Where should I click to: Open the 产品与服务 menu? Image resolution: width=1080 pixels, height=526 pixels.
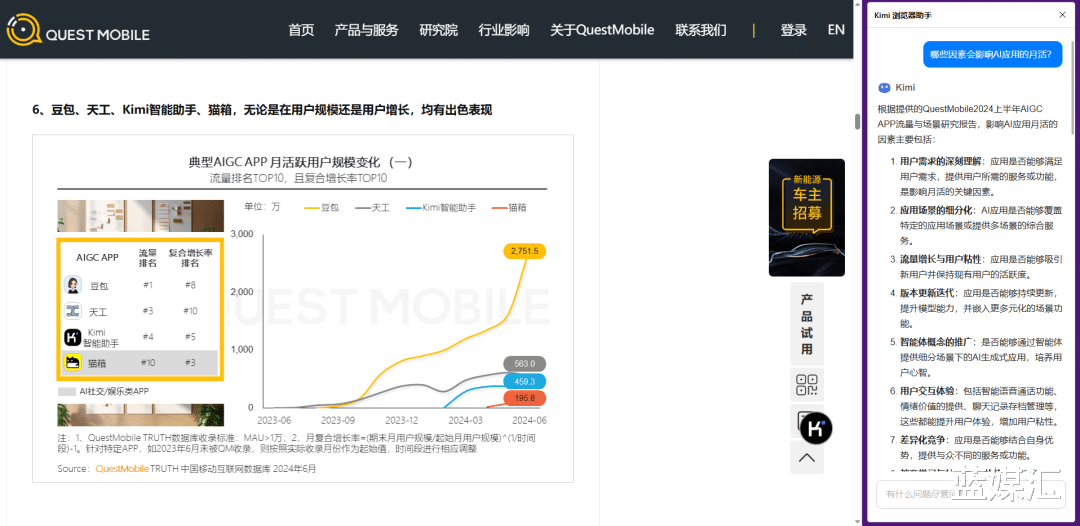pos(366,30)
